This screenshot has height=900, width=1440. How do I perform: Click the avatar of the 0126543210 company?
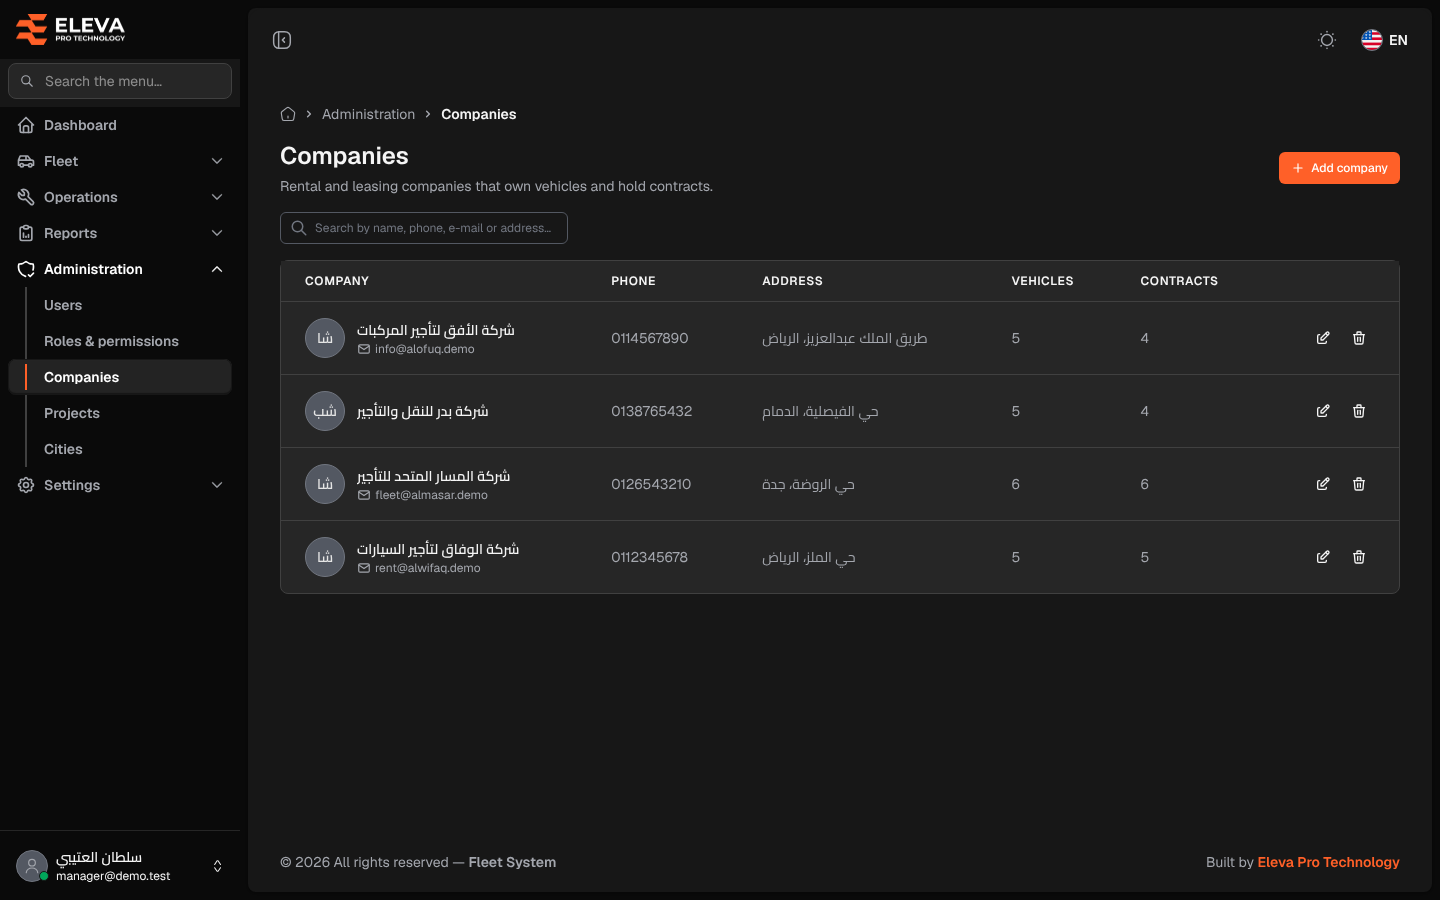pyautogui.click(x=325, y=484)
